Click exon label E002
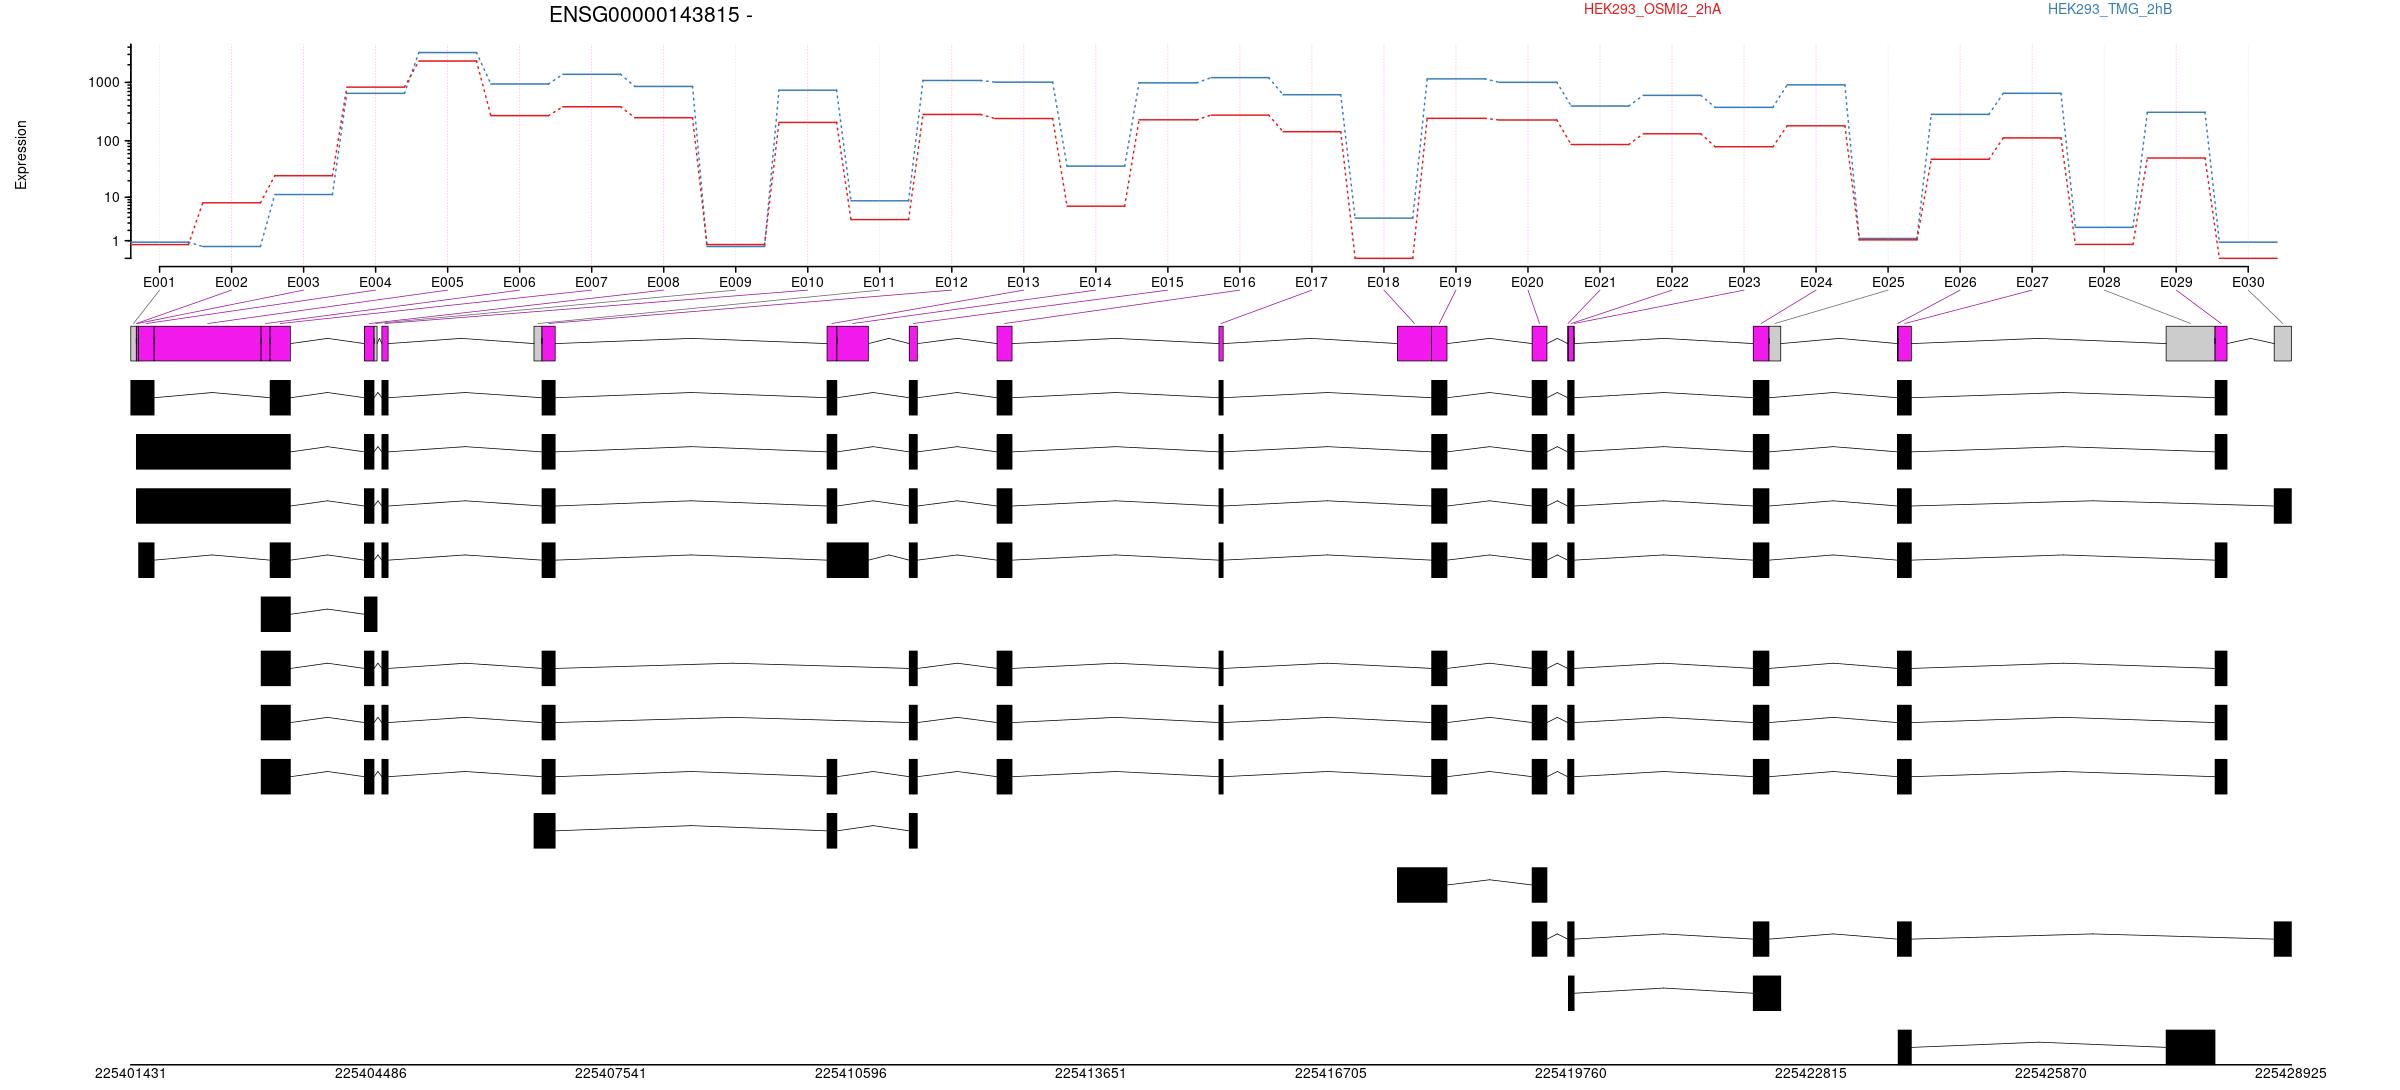2400x1090 pixels. (231, 282)
